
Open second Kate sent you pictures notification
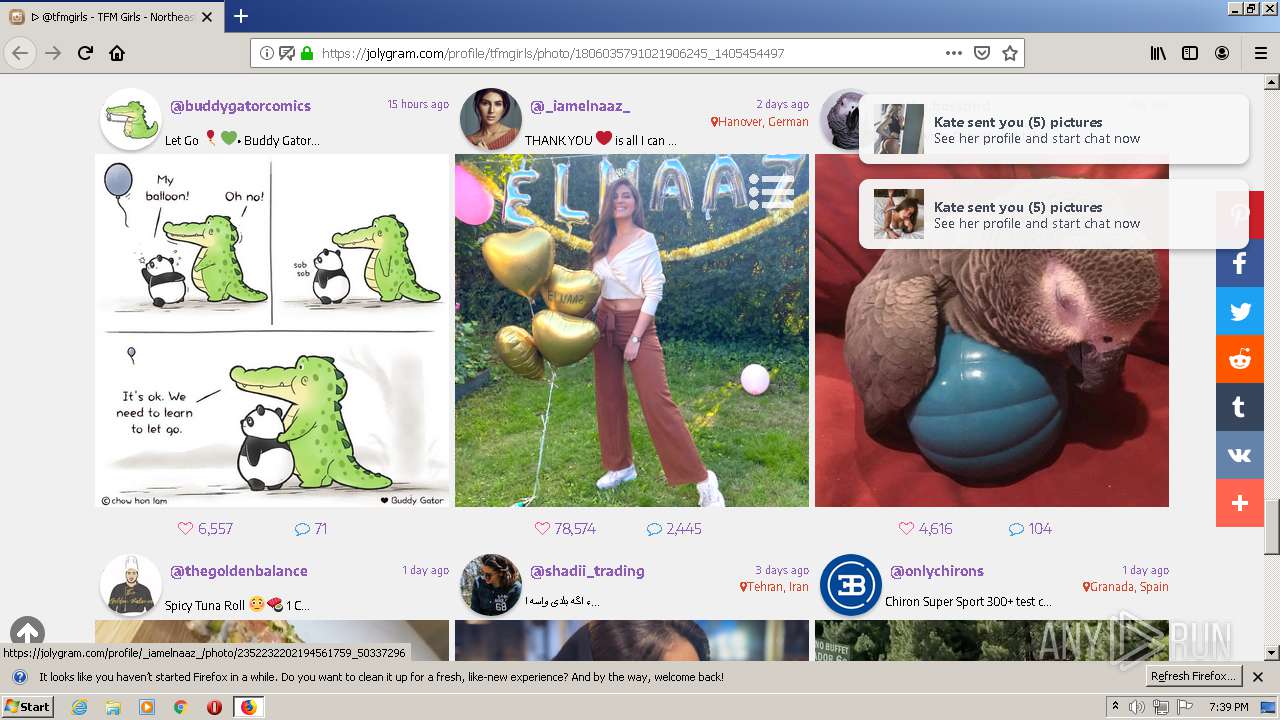1054,214
